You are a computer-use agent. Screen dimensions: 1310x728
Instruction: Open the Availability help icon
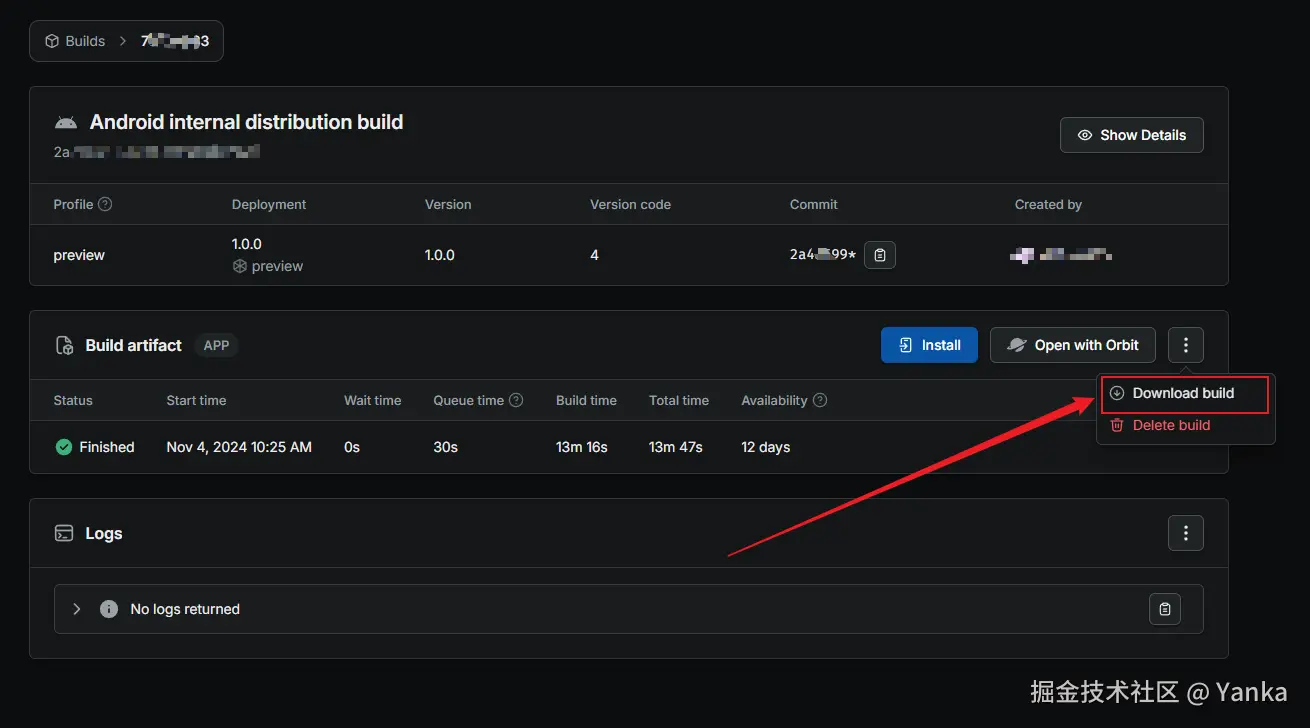point(820,400)
